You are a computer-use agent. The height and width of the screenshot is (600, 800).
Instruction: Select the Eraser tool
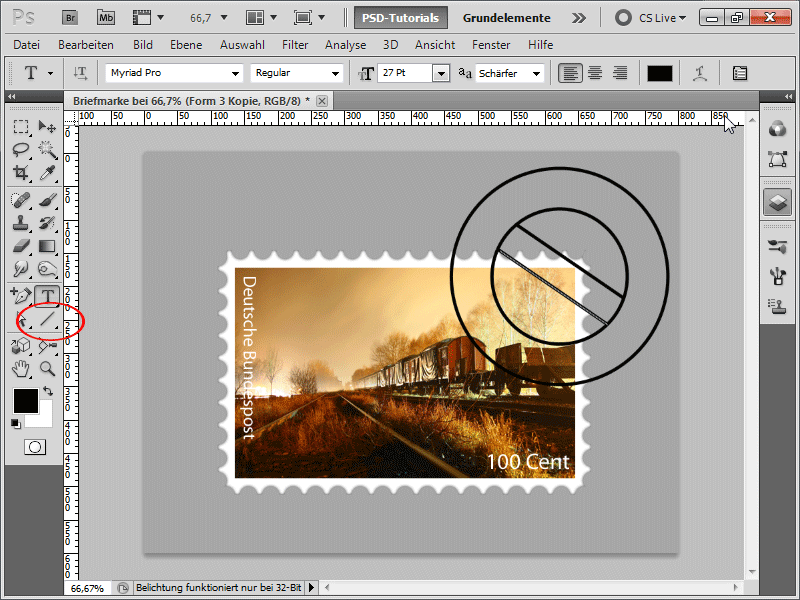click(21, 246)
